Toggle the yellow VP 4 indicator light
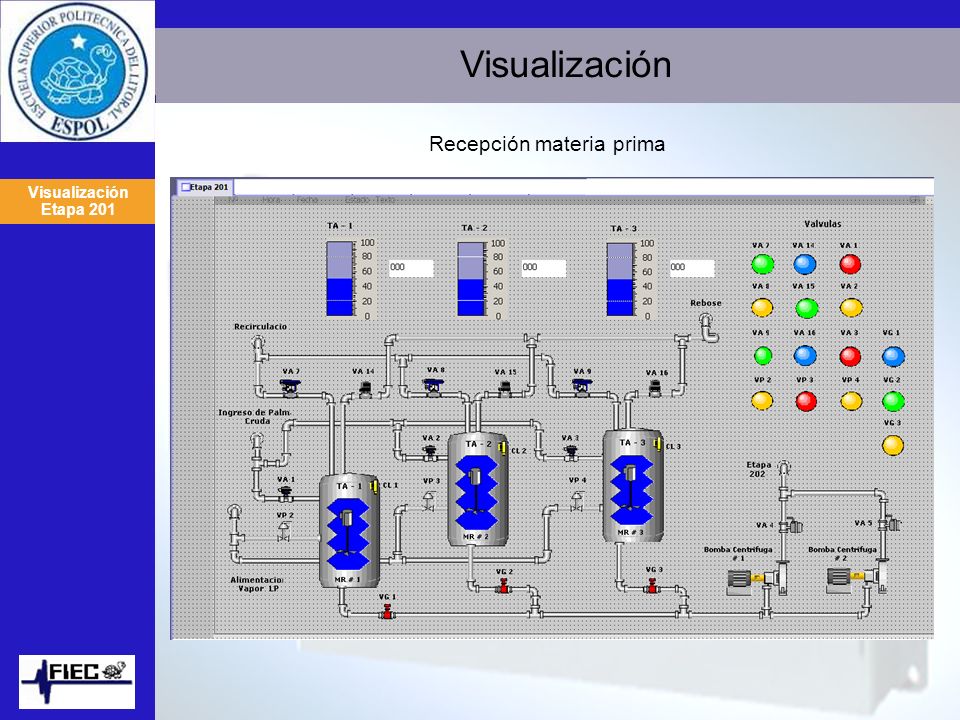The width and height of the screenshot is (960, 720). 851,401
